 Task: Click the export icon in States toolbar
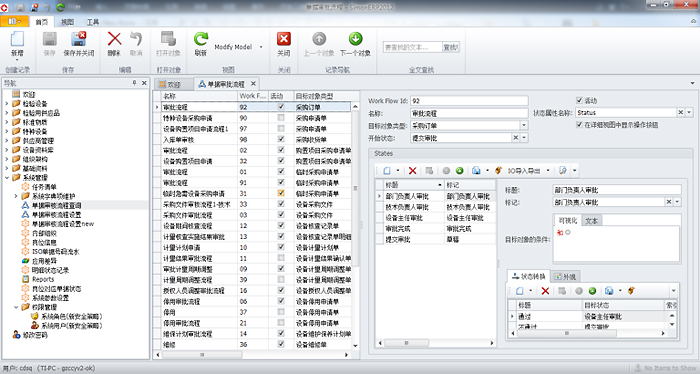[476, 170]
